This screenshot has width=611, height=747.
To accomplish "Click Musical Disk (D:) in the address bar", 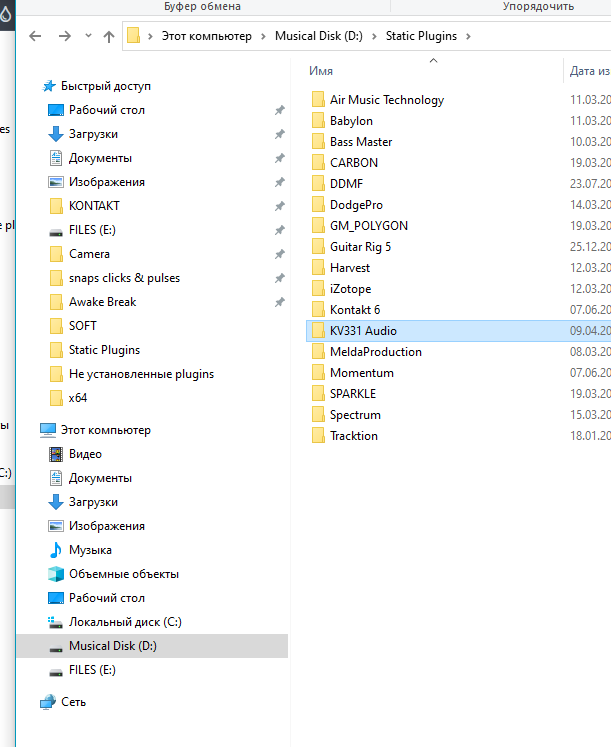I will pos(319,36).
